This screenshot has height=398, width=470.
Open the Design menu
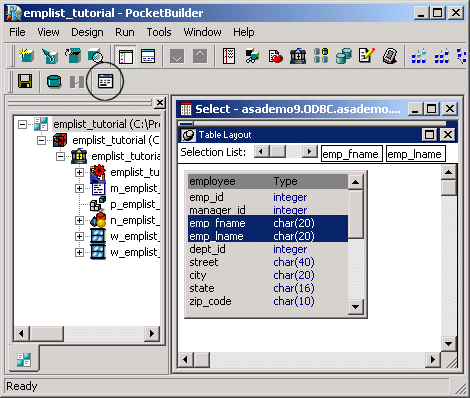[87, 32]
